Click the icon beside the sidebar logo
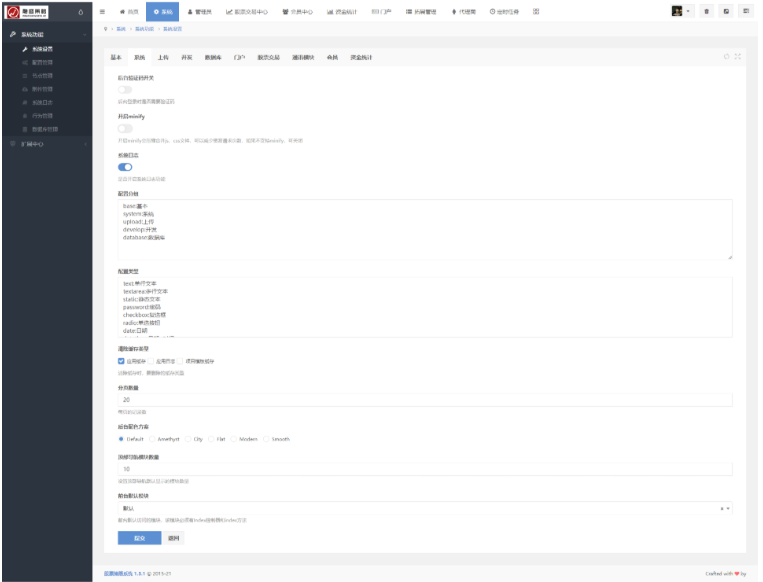The height and width of the screenshot is (582, 763). tap(80, 11)
